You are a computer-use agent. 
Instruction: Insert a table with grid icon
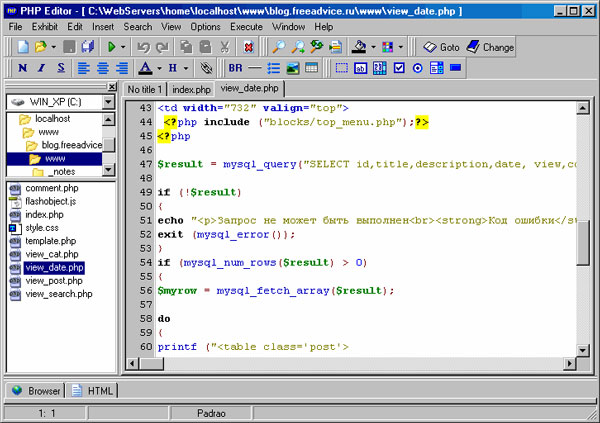[311, 68]
